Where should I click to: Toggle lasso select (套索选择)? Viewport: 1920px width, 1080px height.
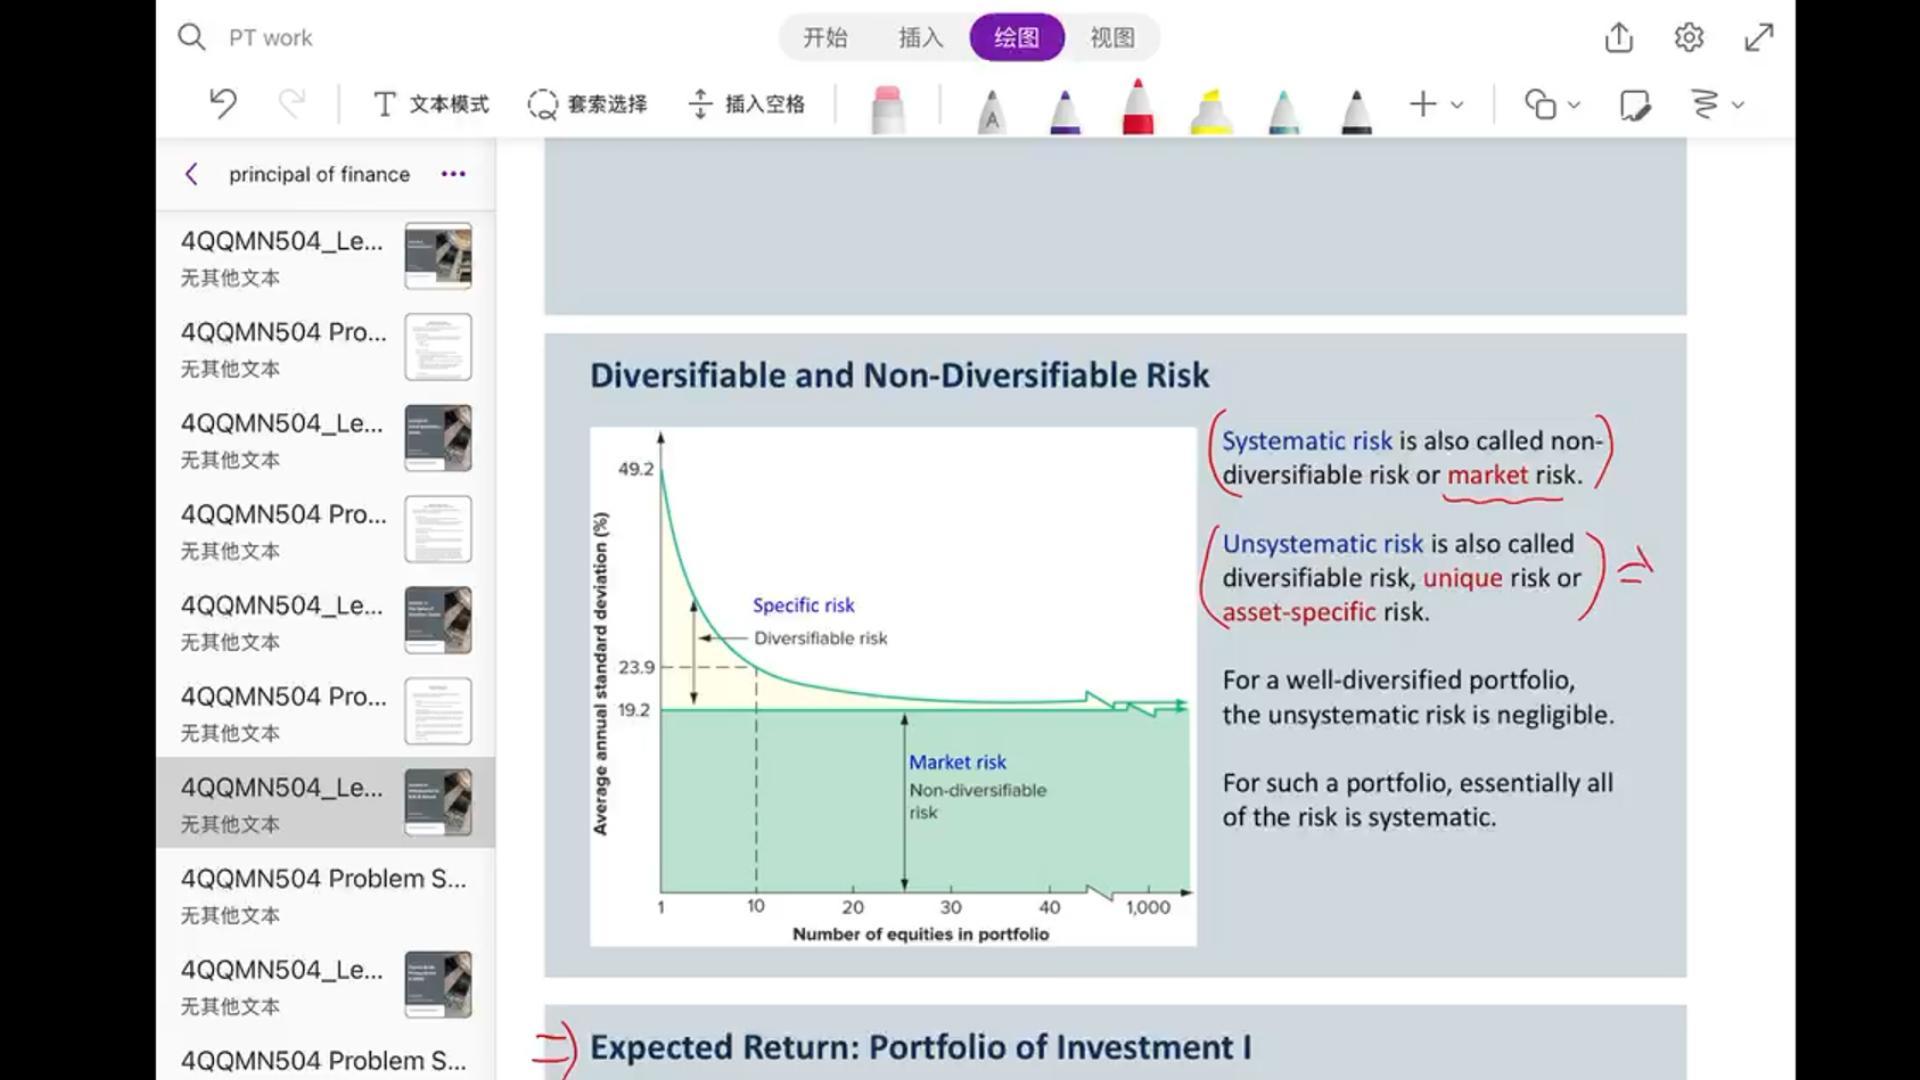point(588,104)
